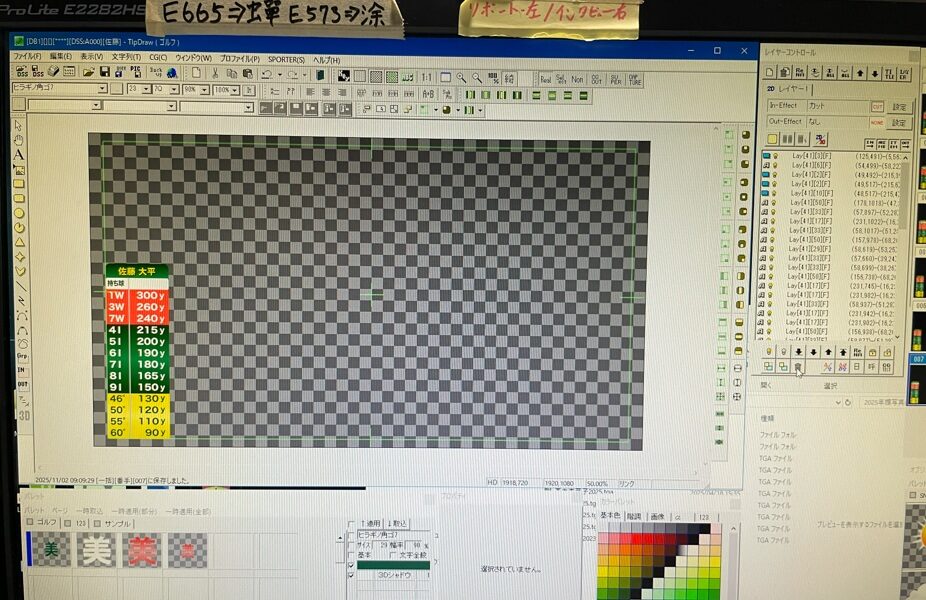926x600 pixels.
Task: Open the ファイル(F) menu
Action: click(27, 57)
